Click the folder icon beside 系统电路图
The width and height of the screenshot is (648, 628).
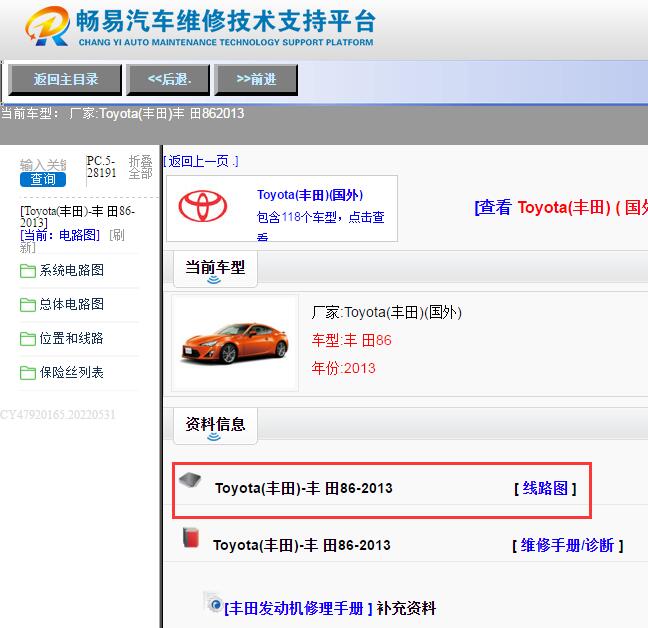click(x=28, y=271)
